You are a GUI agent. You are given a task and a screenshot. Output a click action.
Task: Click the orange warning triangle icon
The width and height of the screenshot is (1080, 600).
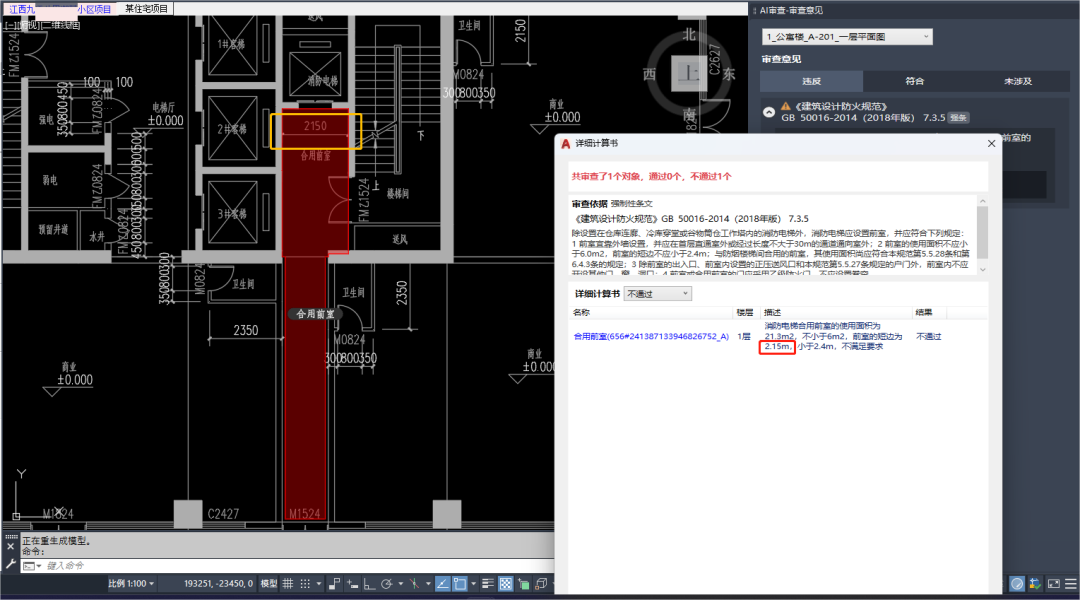pyautogui.click(x=785, y=106)
